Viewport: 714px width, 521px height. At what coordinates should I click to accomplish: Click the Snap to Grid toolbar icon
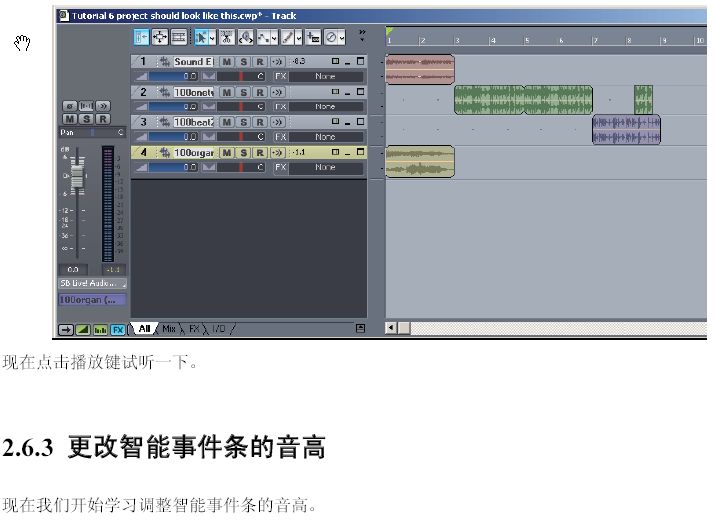click(331, 37)
